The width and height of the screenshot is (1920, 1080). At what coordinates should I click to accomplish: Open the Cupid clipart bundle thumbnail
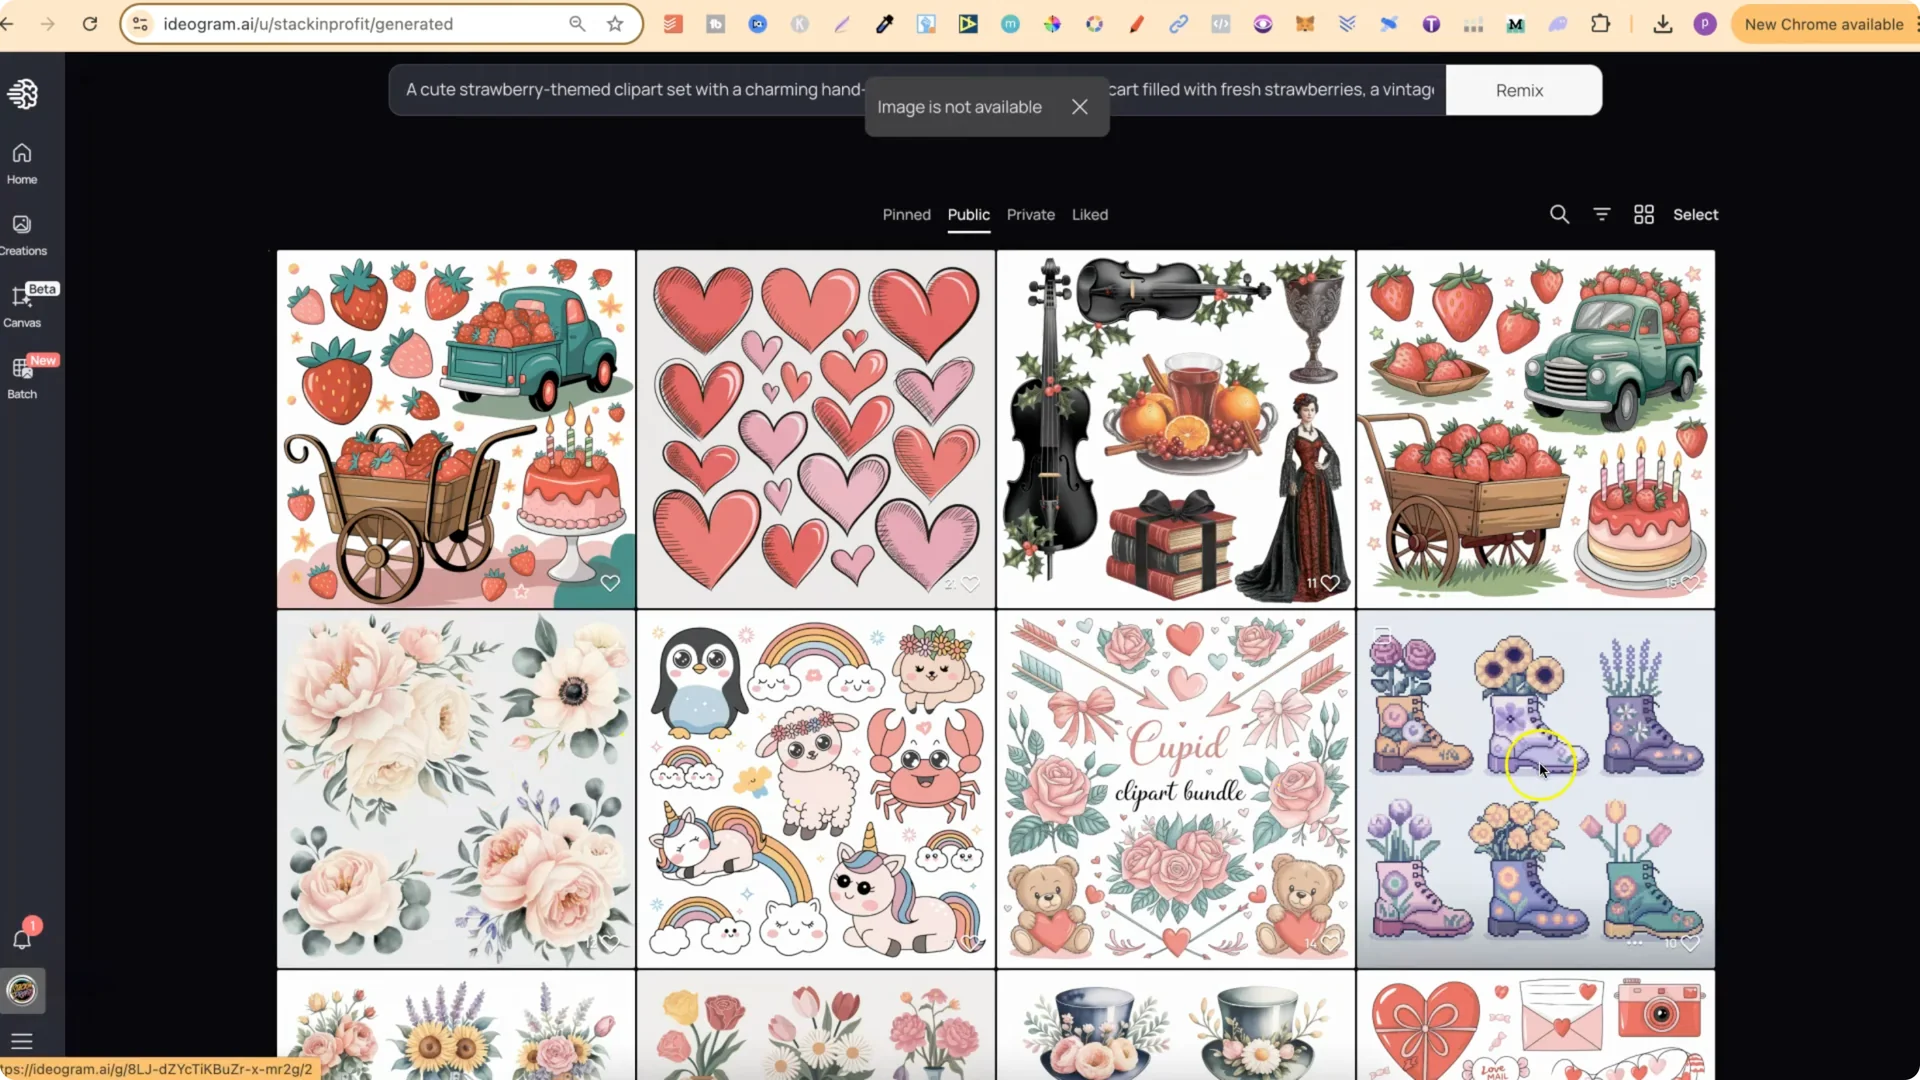pyautogui.click(x=1175, y=788)
